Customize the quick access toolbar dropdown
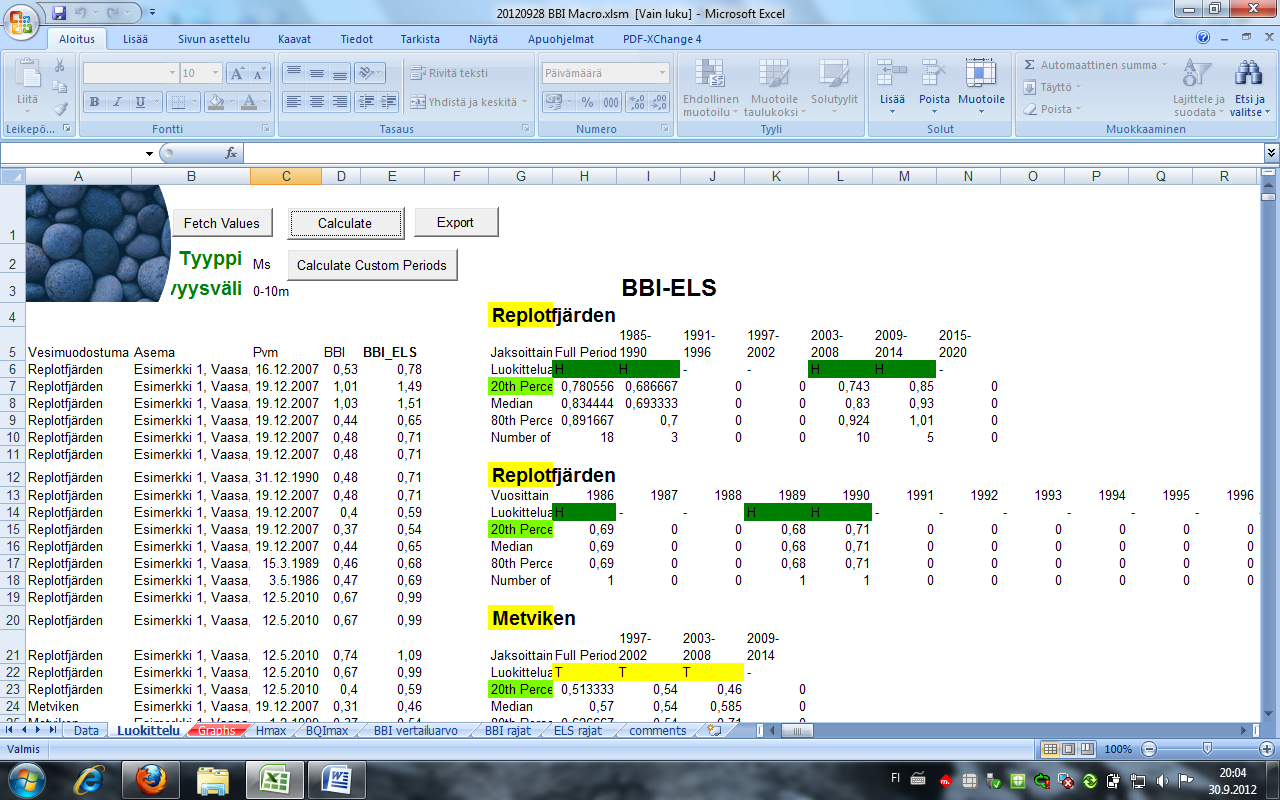Screen dimensions: 1280x800 (x=151, y=13)
